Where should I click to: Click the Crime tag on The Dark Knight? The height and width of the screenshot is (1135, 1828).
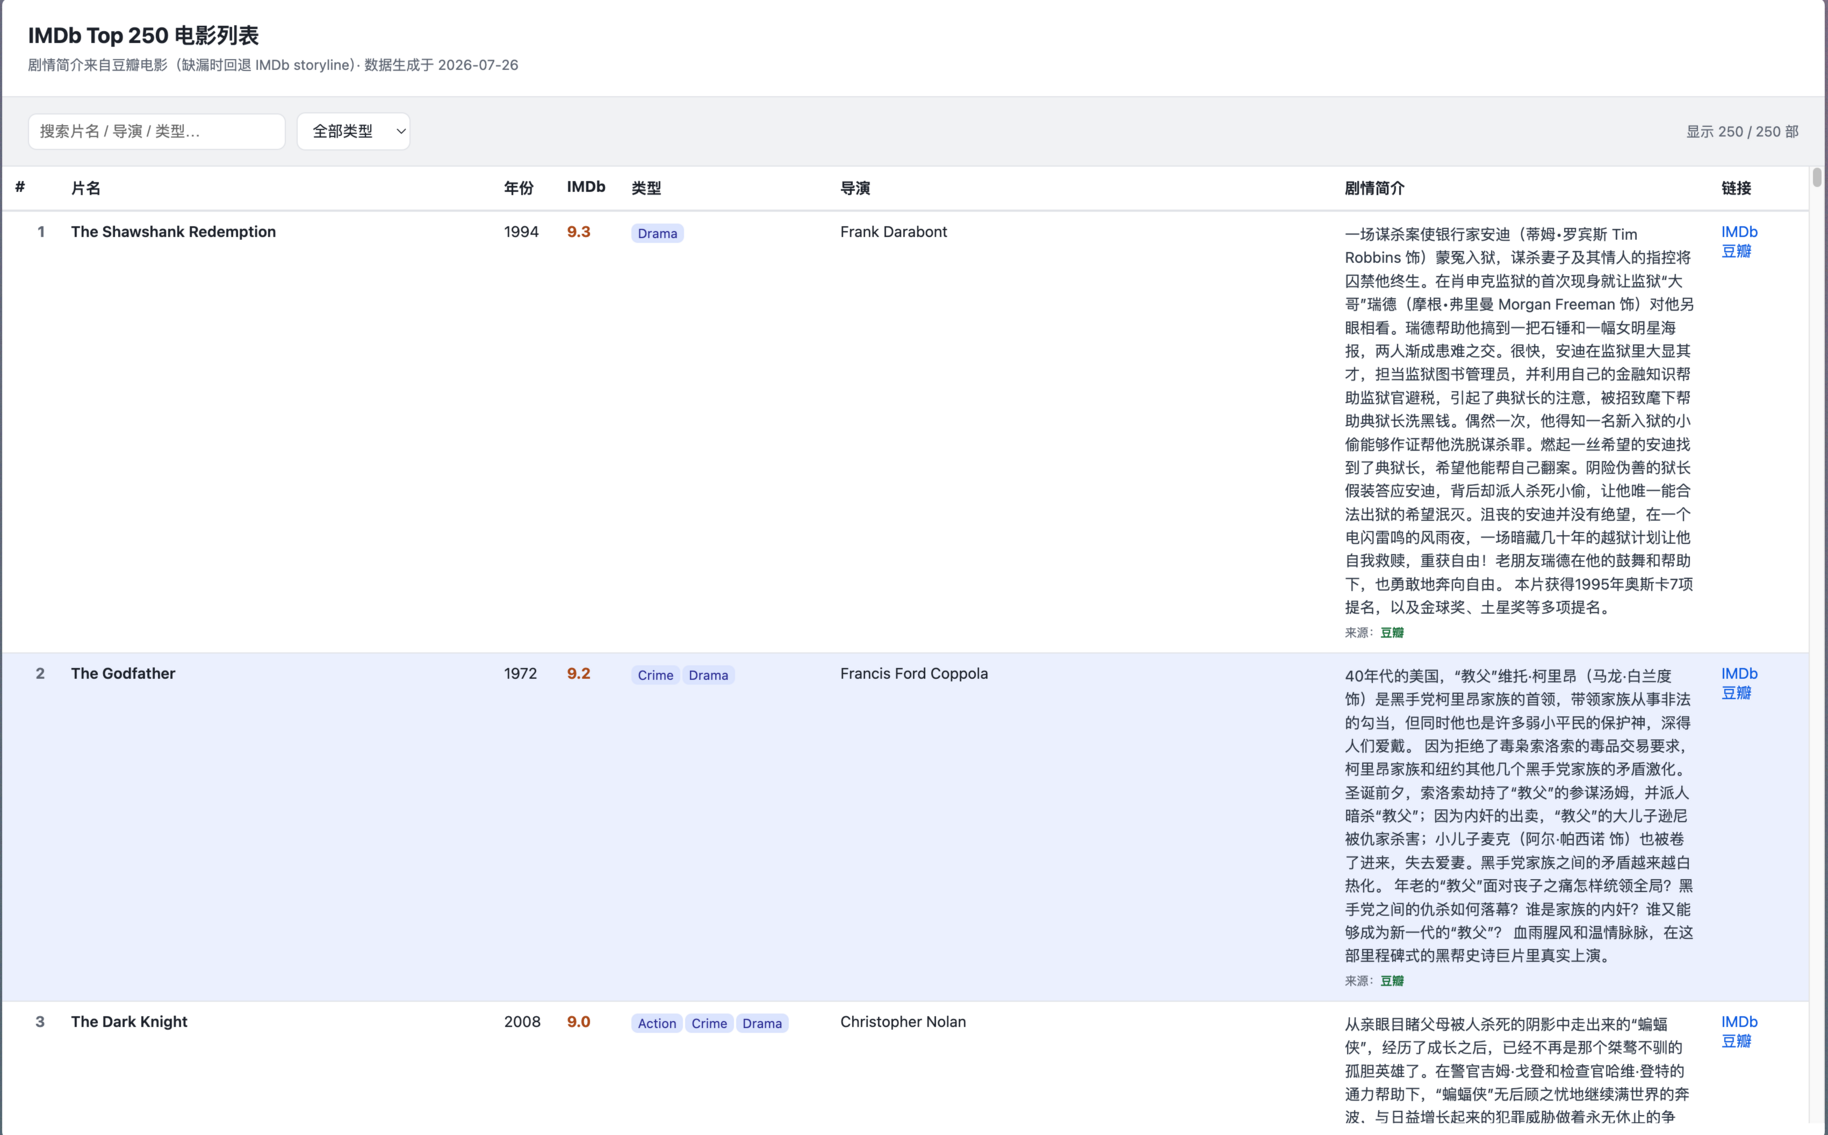tap(709, 1023)
